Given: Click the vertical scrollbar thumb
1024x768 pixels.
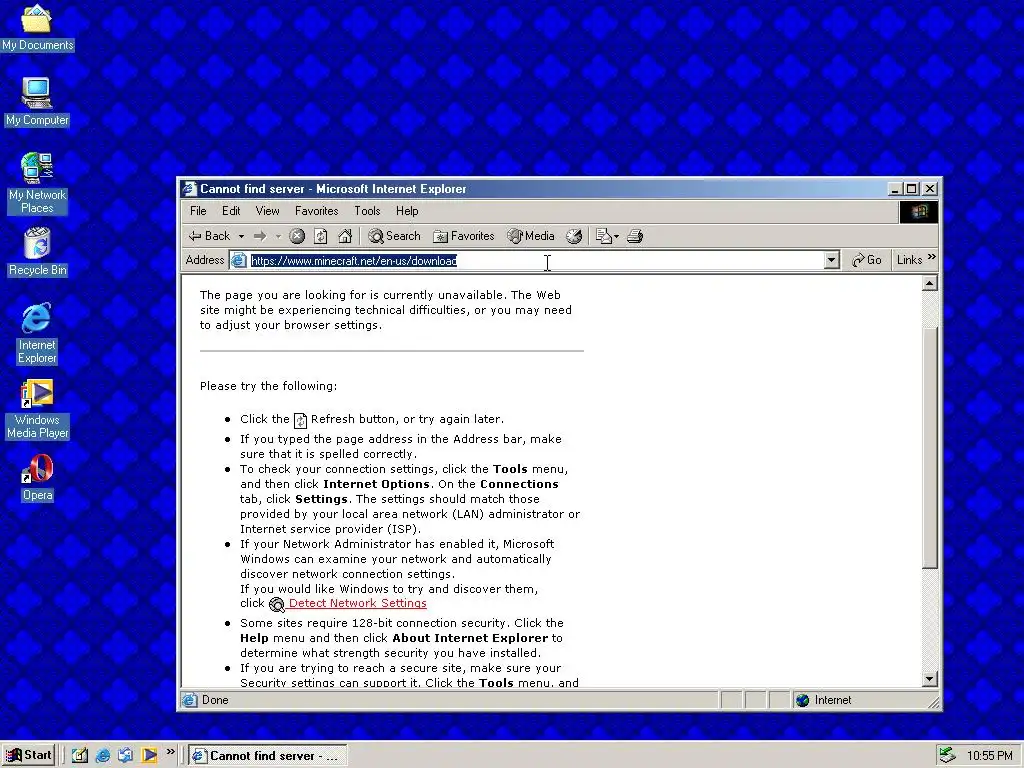Looking at the screenshot, I should click(x=930, y=447).
